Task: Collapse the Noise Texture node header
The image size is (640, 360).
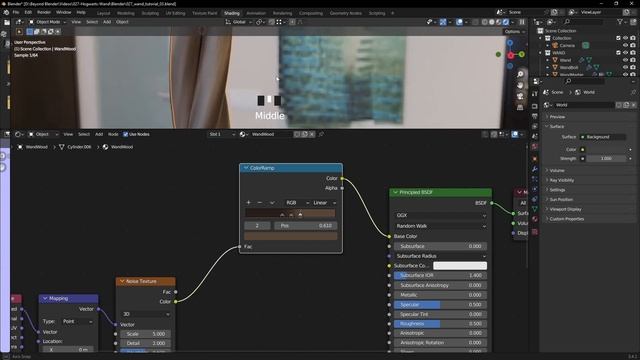Action: coord(122,281)
